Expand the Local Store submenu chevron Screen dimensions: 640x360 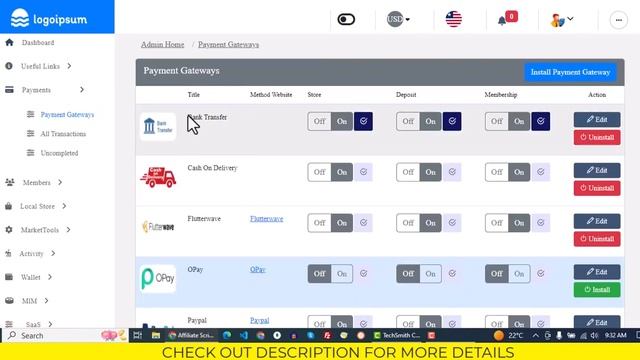point(64,206)
